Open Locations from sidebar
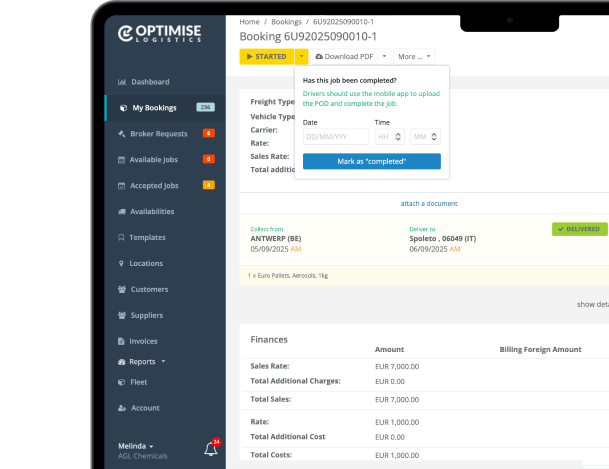The height and width of the screenshot is (469, 609). (x=146, y=264)
